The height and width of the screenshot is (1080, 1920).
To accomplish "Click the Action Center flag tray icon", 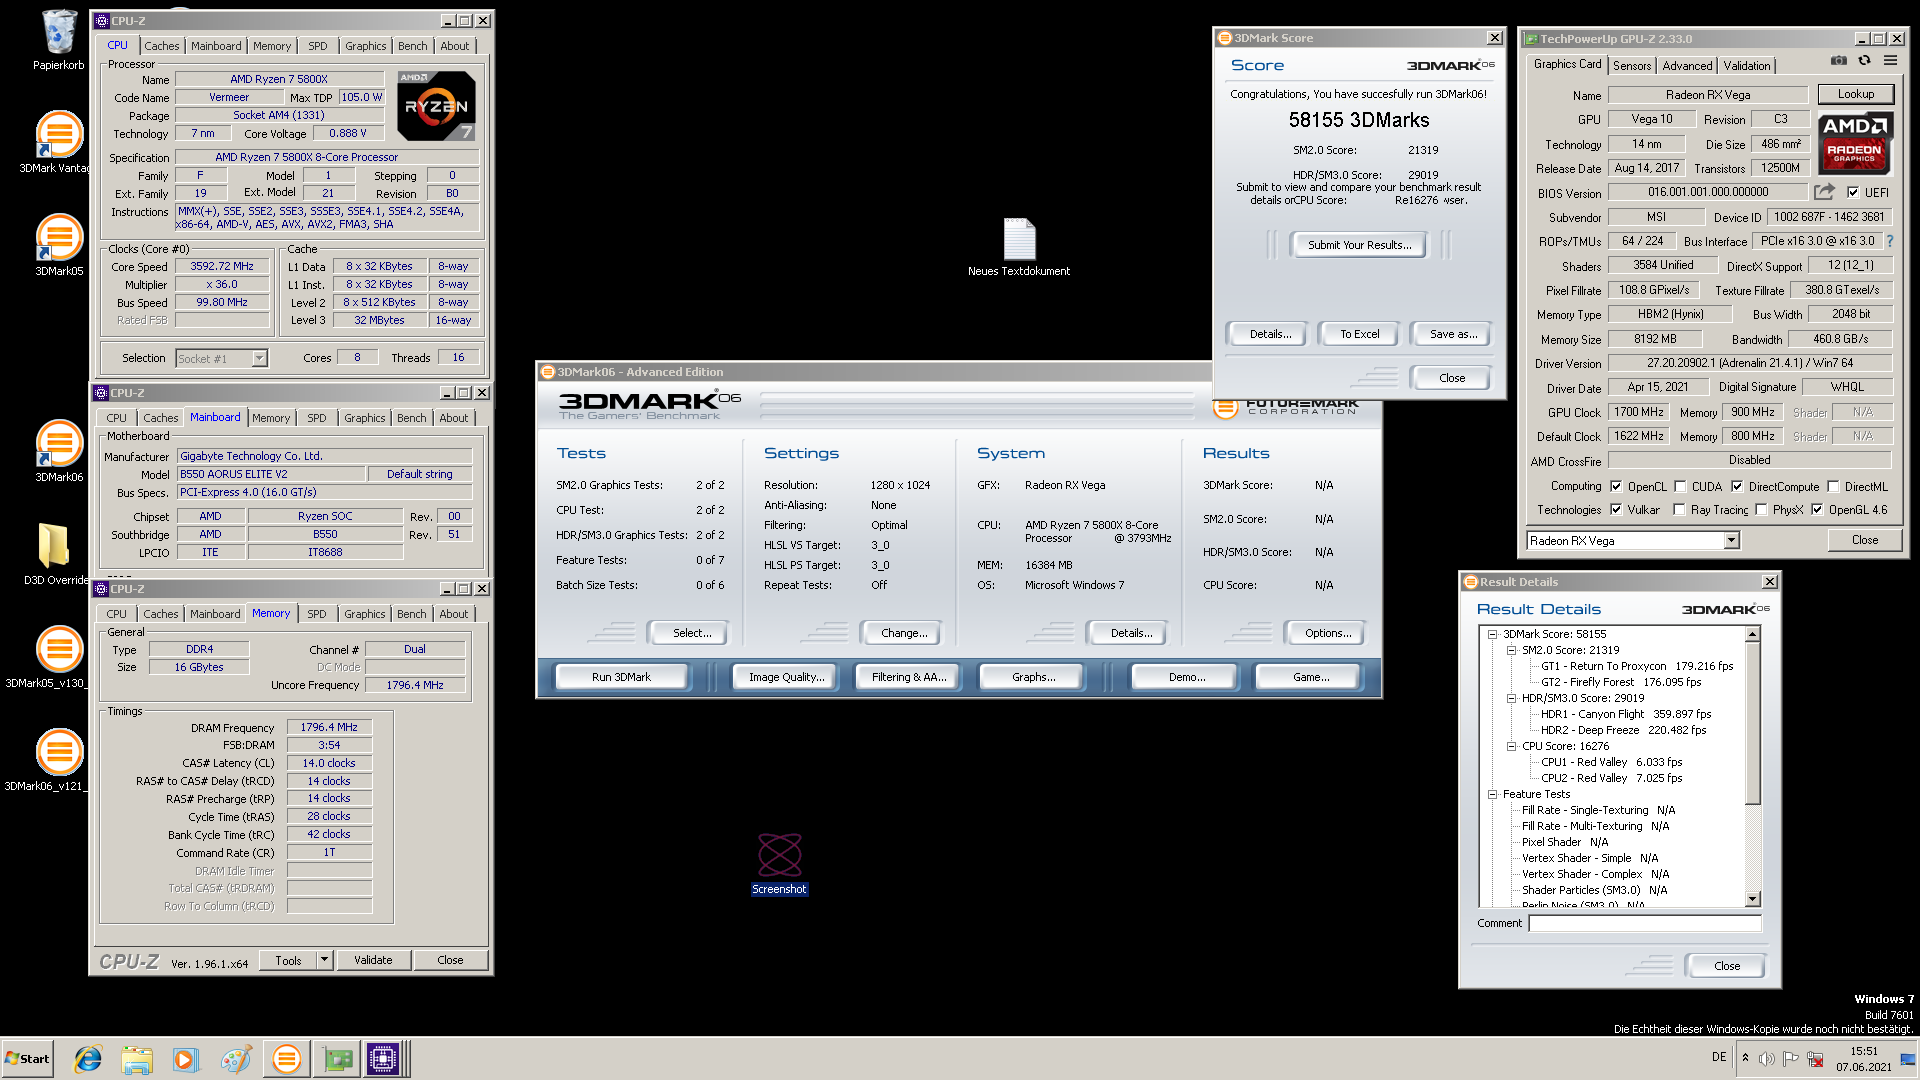I will click(x=1791, y=1059).
